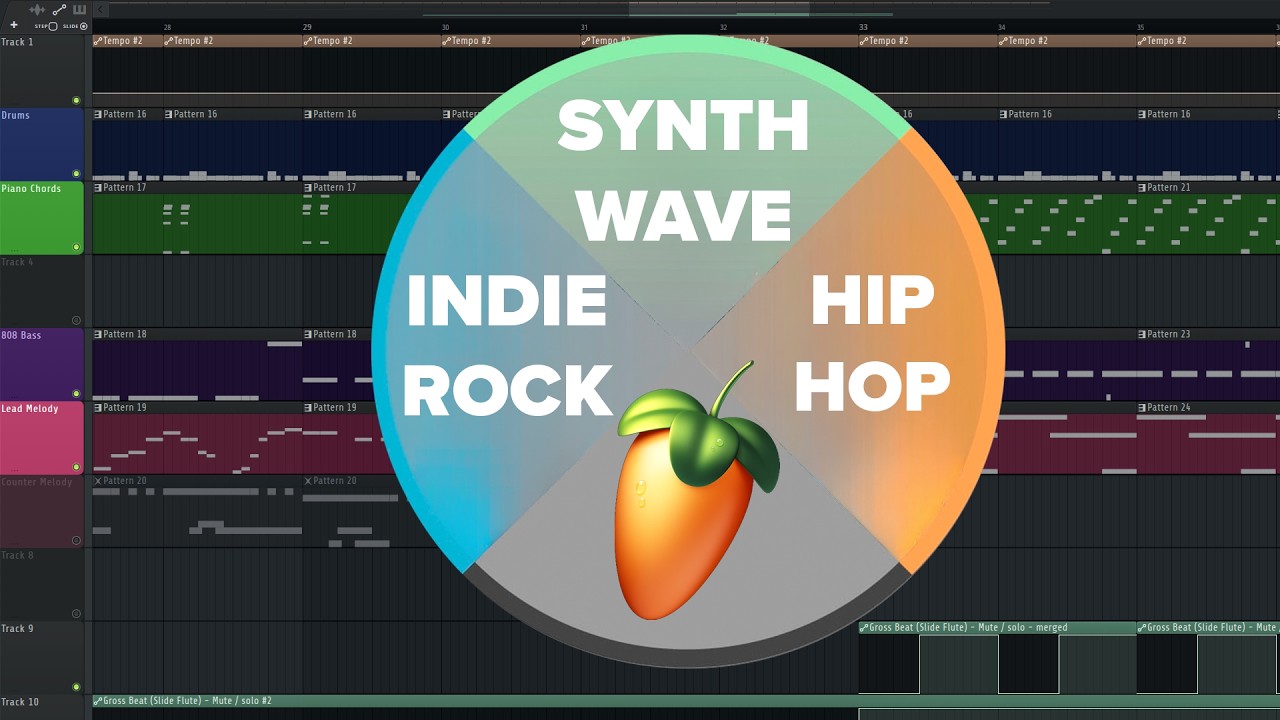This screenshot has width=1280, height=720.
Task: Open clip menu of Tempo #2 at bar 28
Action: [168, 41]
